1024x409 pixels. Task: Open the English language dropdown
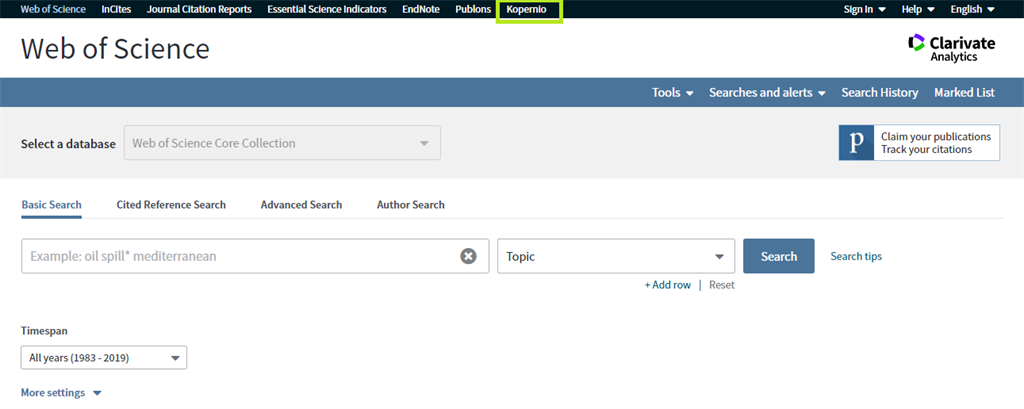coord(972,9)
